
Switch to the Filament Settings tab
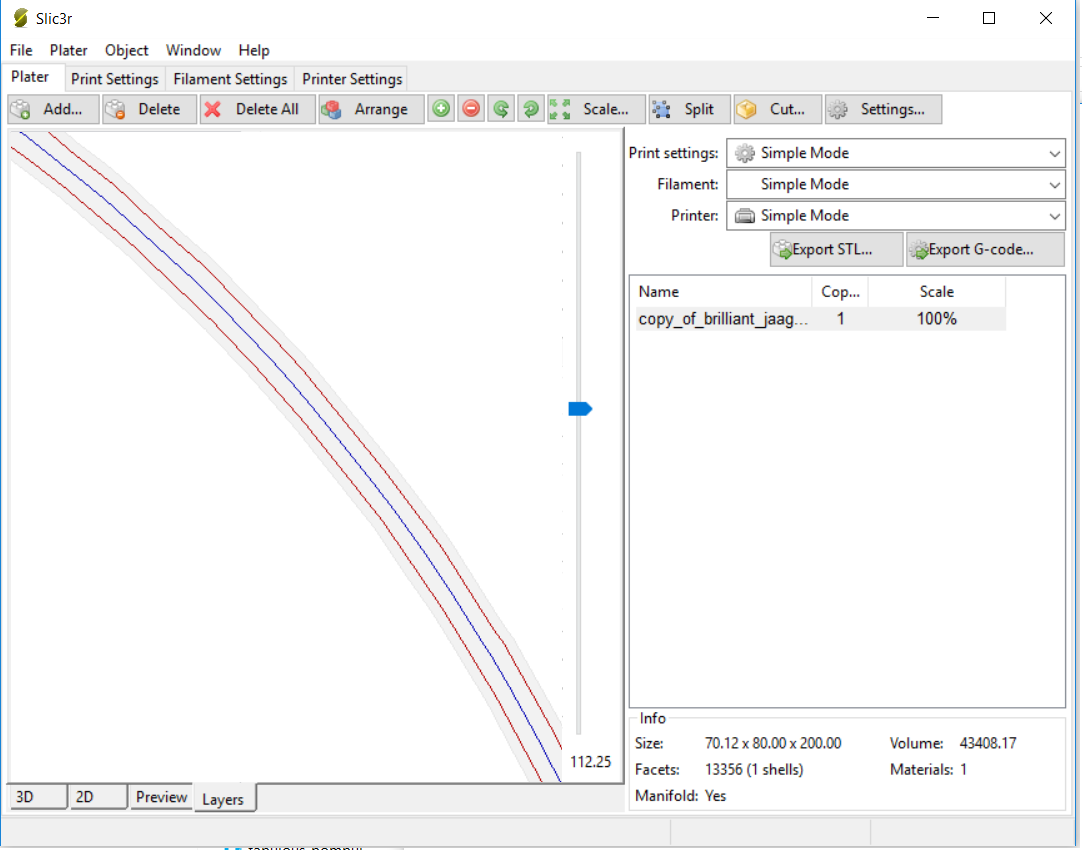click(230, 79)
